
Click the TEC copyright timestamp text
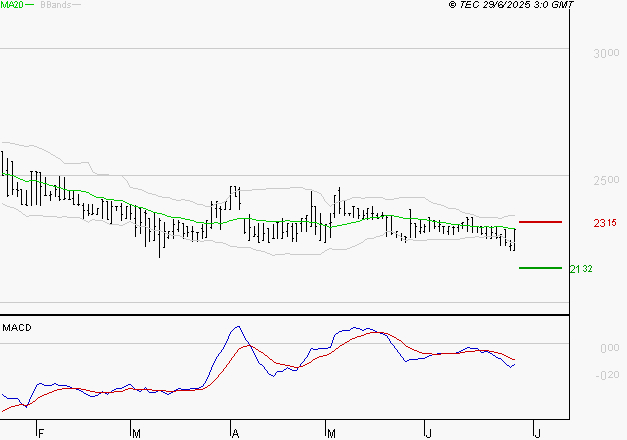[511, 6]
